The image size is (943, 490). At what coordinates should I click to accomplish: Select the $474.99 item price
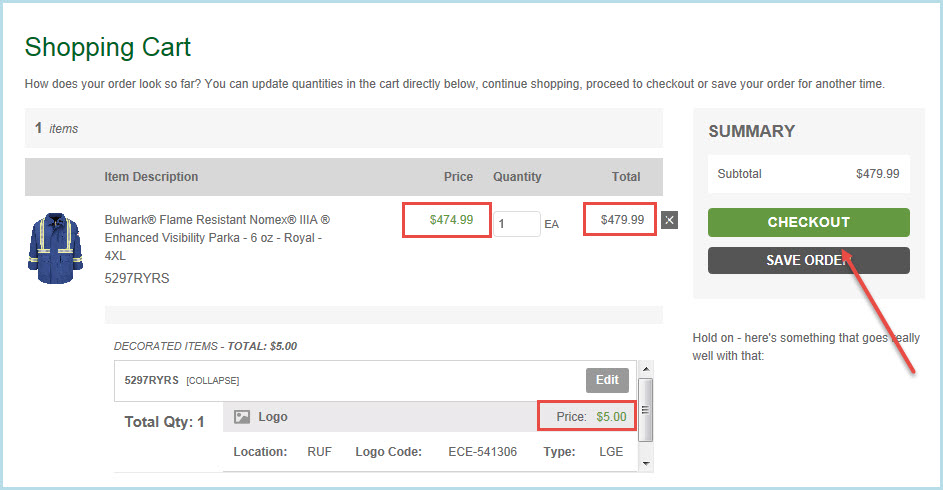451,220
